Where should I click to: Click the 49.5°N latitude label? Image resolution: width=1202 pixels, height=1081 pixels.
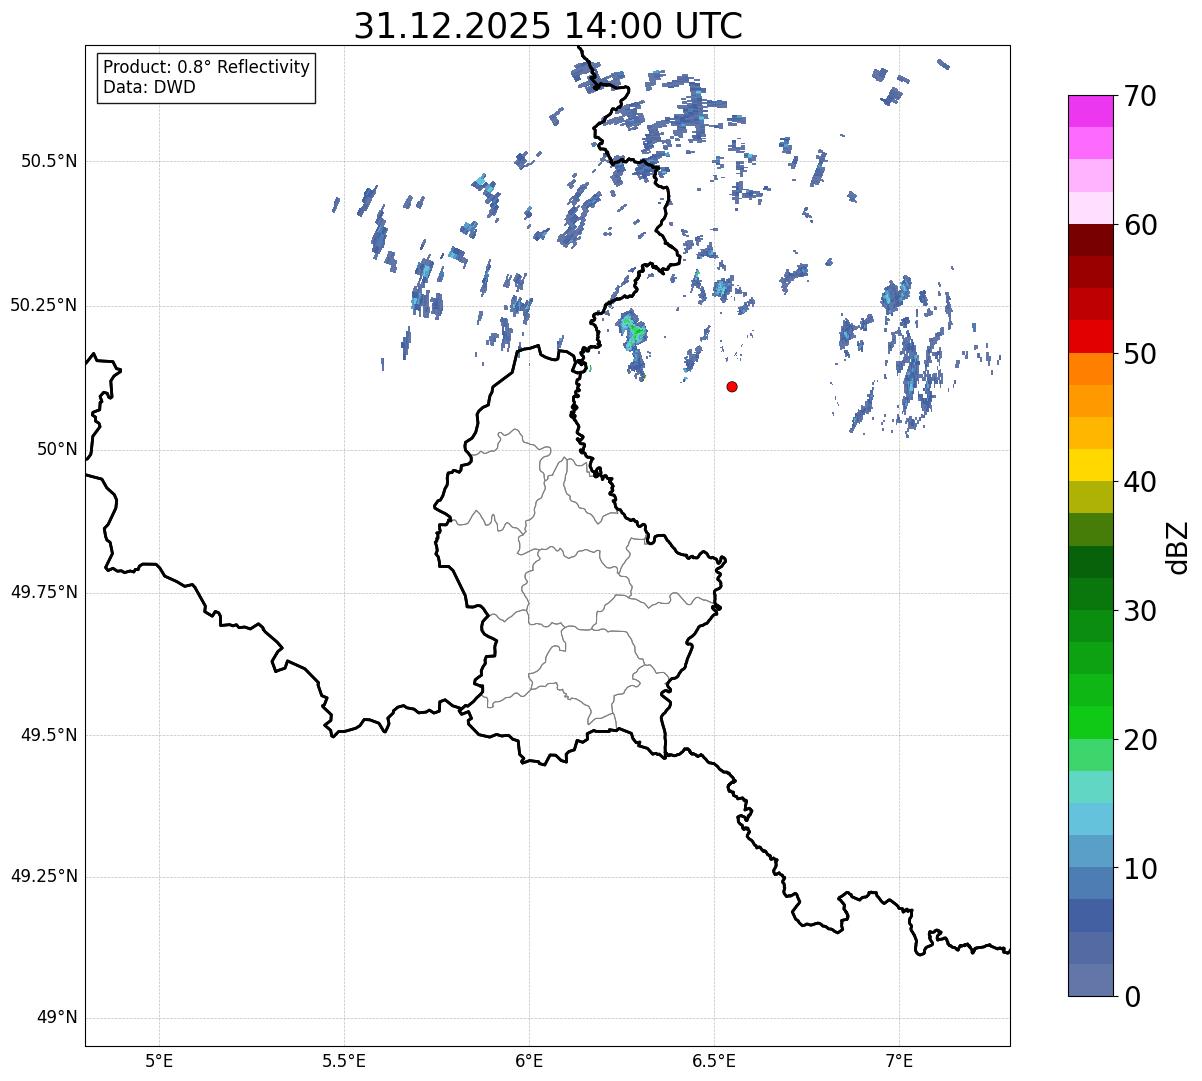pos(48,735)
